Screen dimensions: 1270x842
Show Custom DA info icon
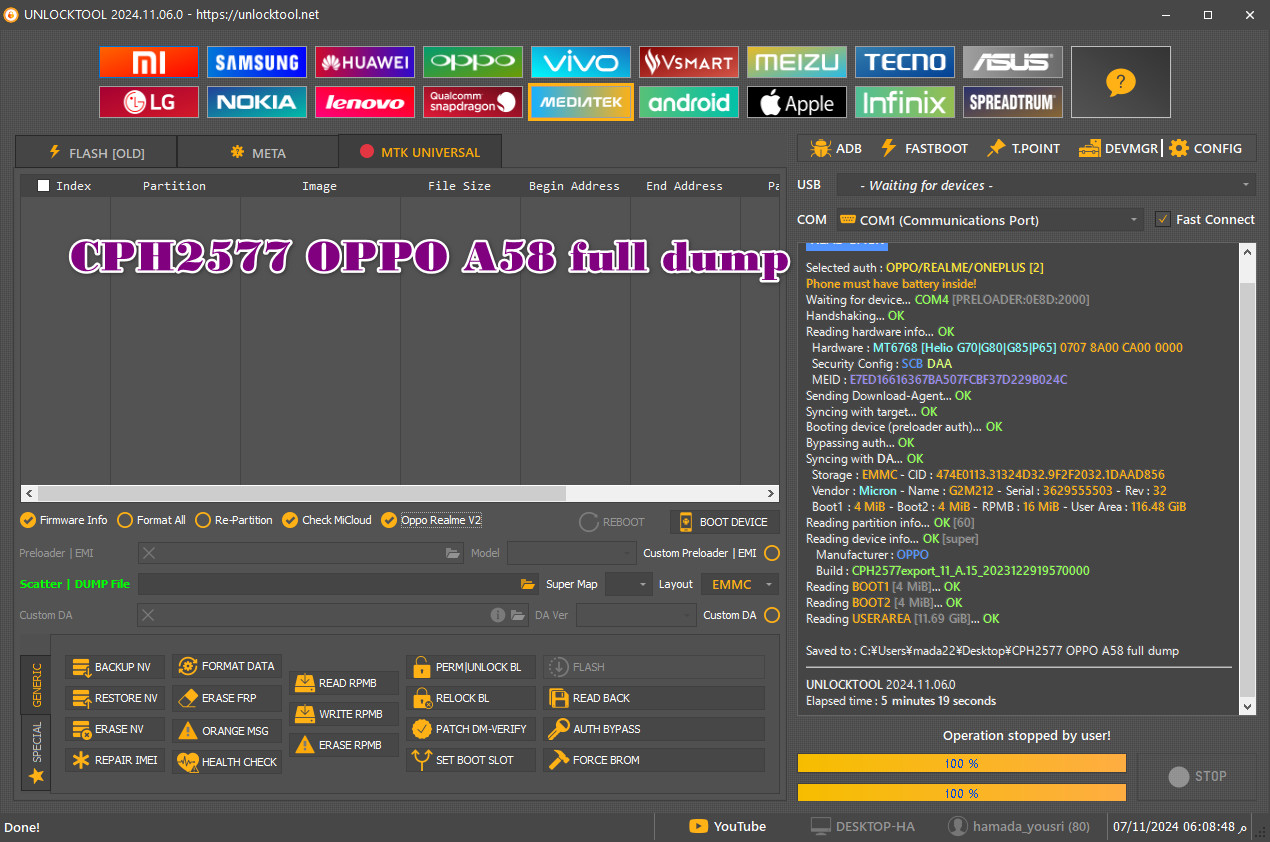498,615
